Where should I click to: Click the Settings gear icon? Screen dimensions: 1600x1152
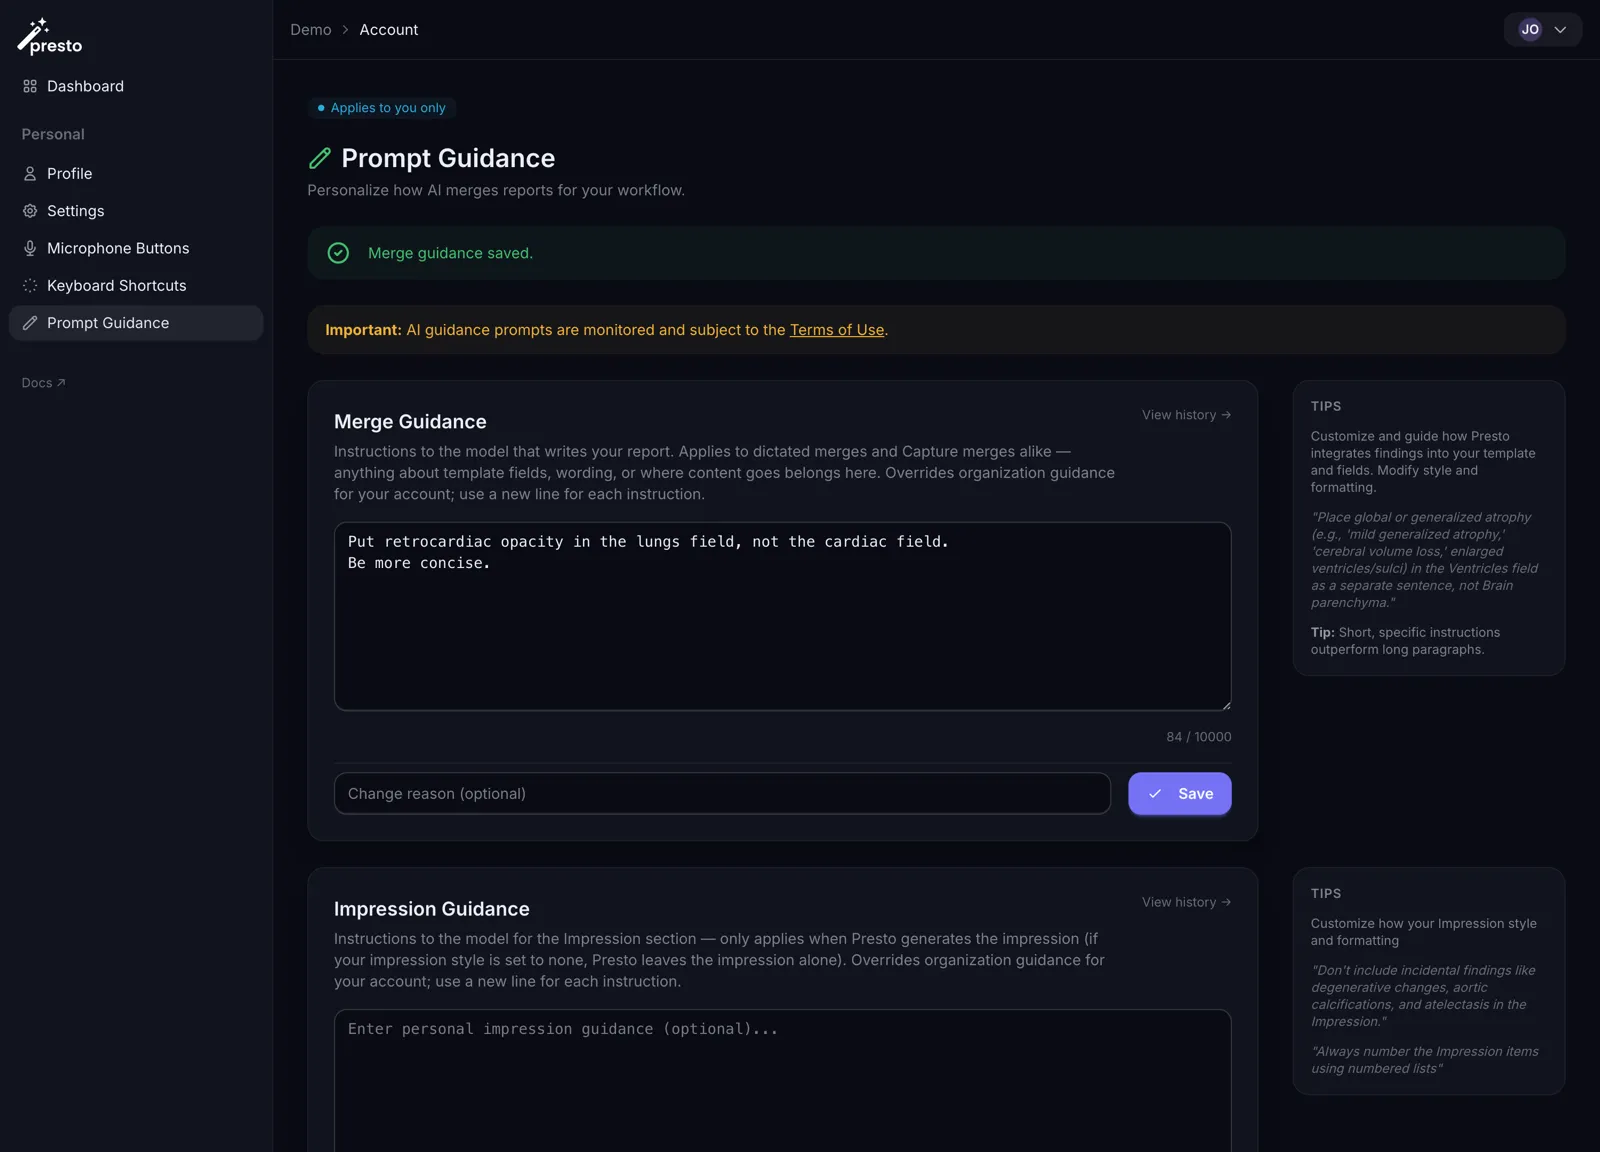[30, 211]
